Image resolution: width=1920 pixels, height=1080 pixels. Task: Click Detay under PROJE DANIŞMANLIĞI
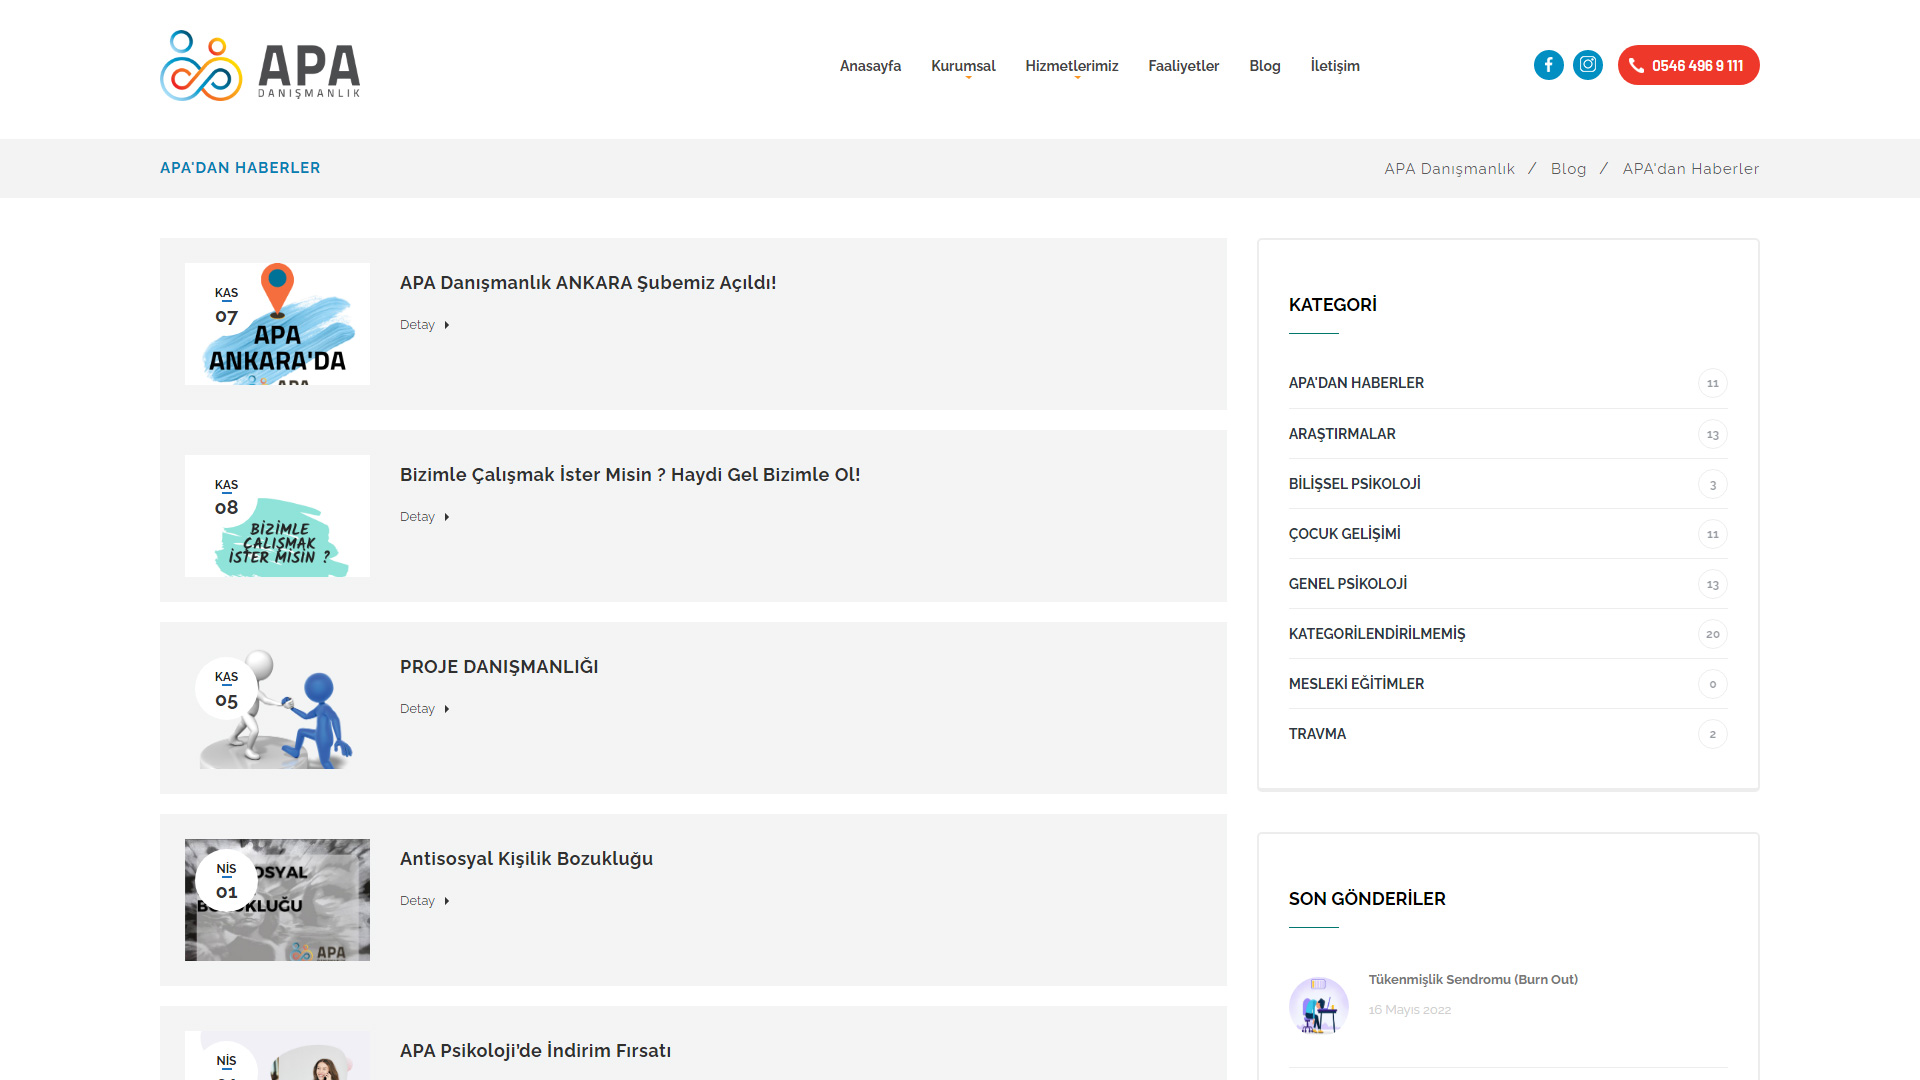(424, 709)
